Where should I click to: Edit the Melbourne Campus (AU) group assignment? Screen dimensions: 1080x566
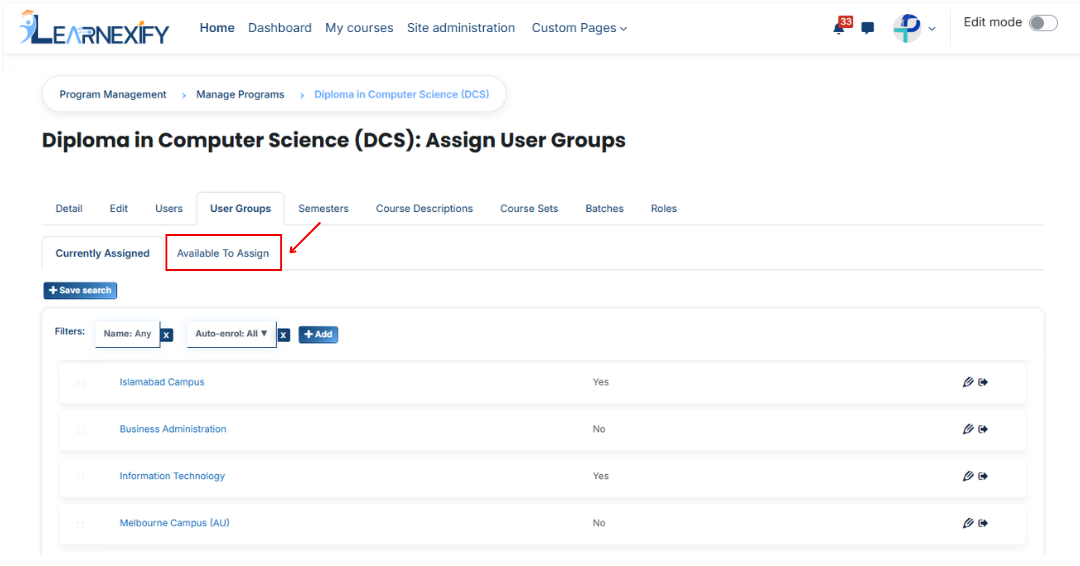pyautogui.click(x=968, y=523)
